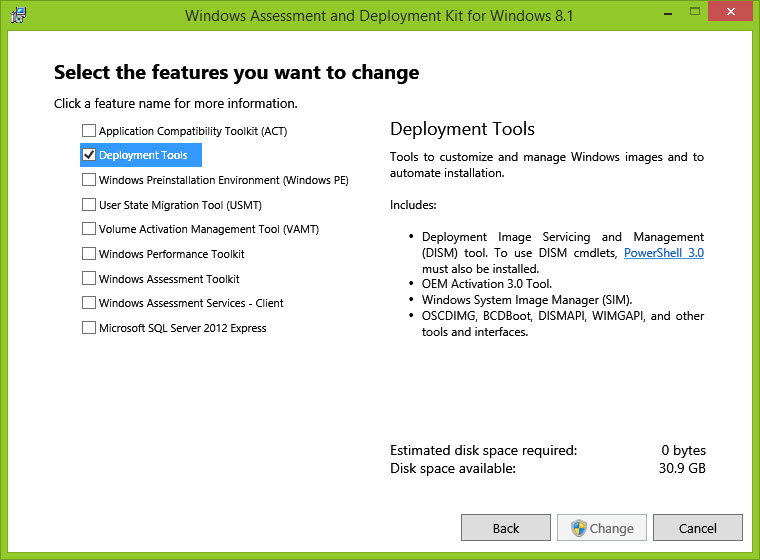The height and width of the screenshot is (560, 760).
Task: Show info for Microsoft SQL Server 2012 Express
Action: [182, 328]
